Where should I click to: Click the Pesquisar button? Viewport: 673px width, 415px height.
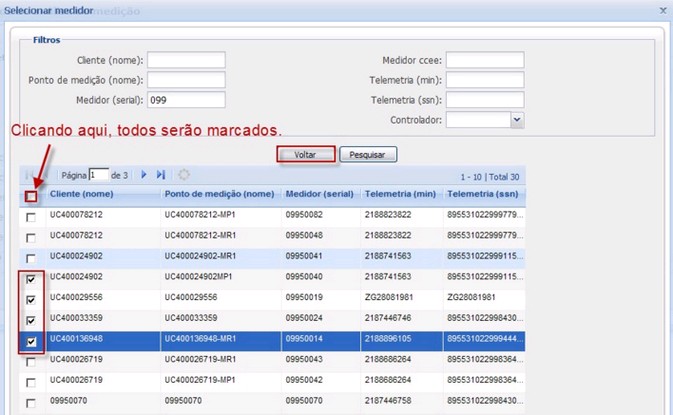(369, 155)
